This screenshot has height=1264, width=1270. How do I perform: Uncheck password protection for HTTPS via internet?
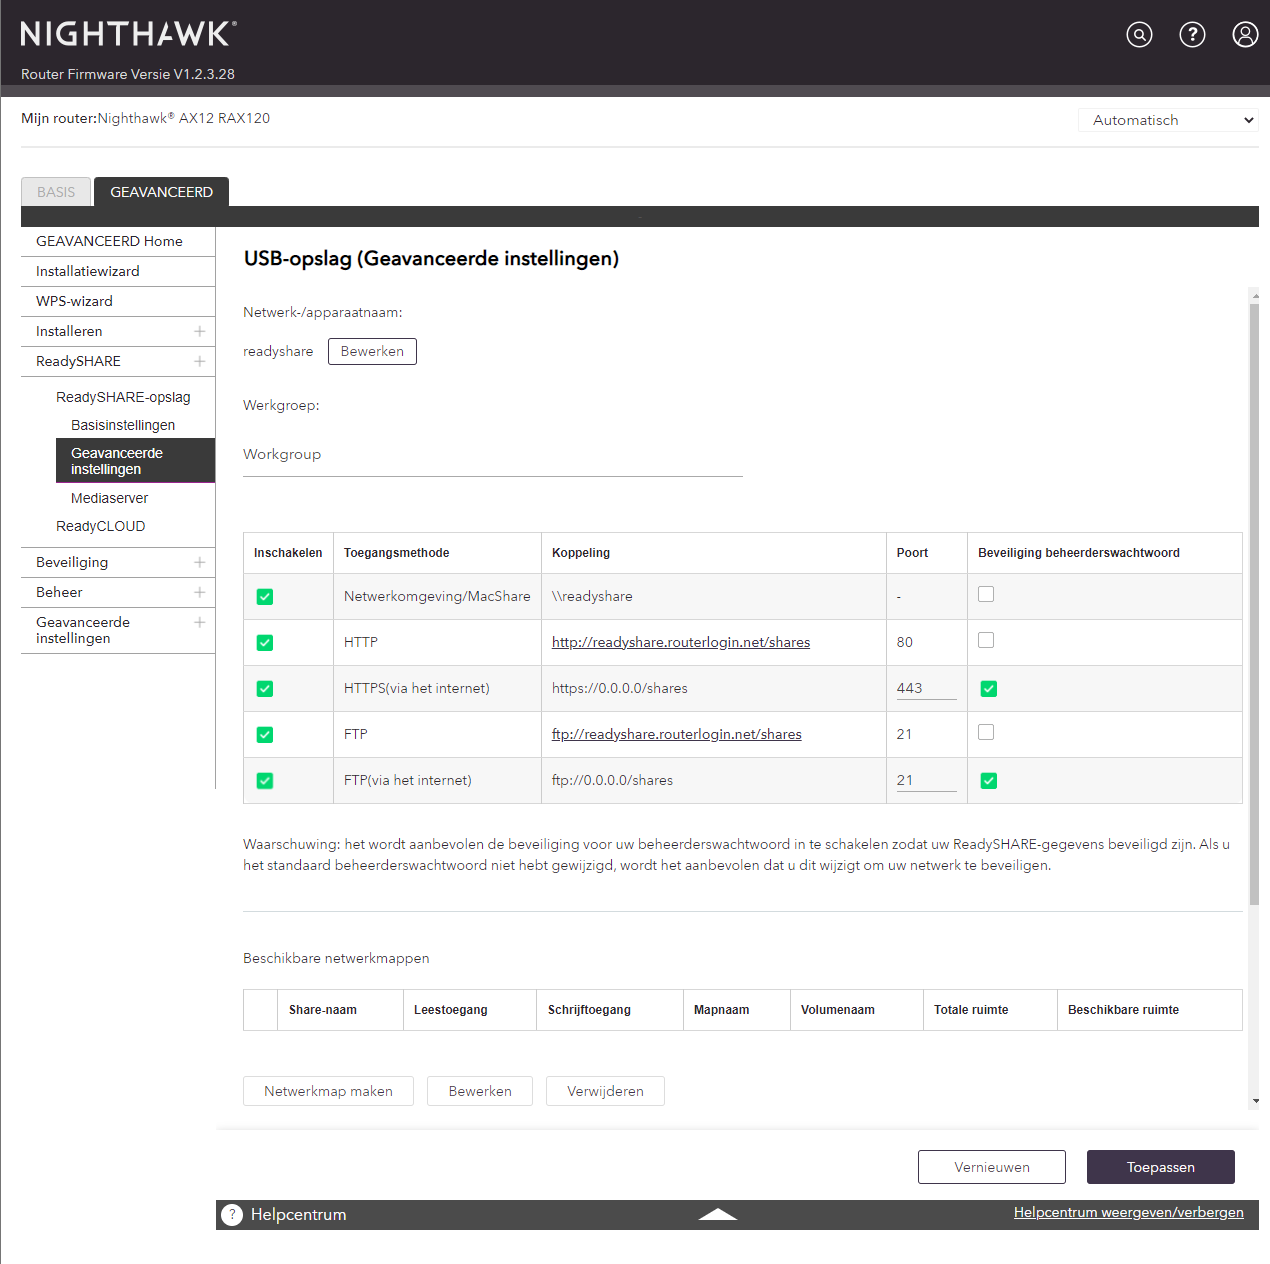(x=989, y=689)
